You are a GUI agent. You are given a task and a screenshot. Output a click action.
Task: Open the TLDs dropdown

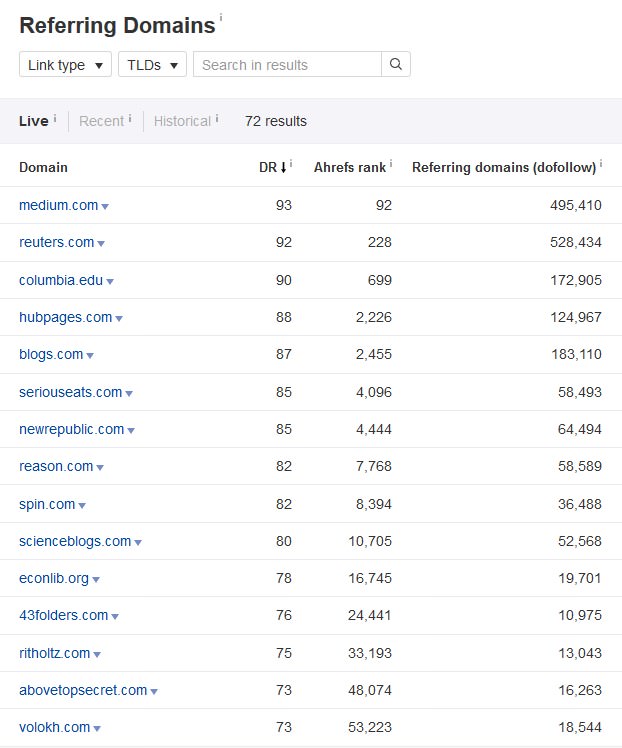152,64
